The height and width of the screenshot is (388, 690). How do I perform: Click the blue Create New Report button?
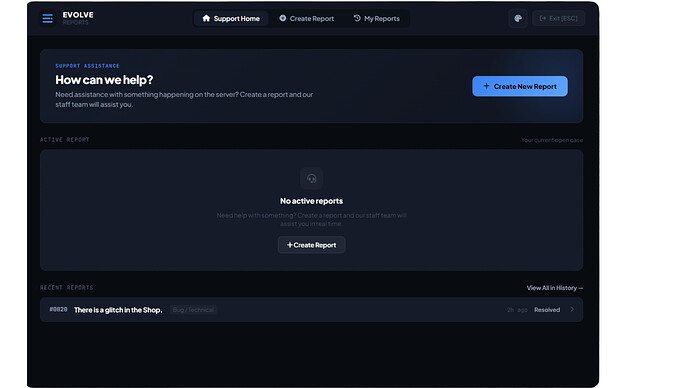[x=520, y=86]
